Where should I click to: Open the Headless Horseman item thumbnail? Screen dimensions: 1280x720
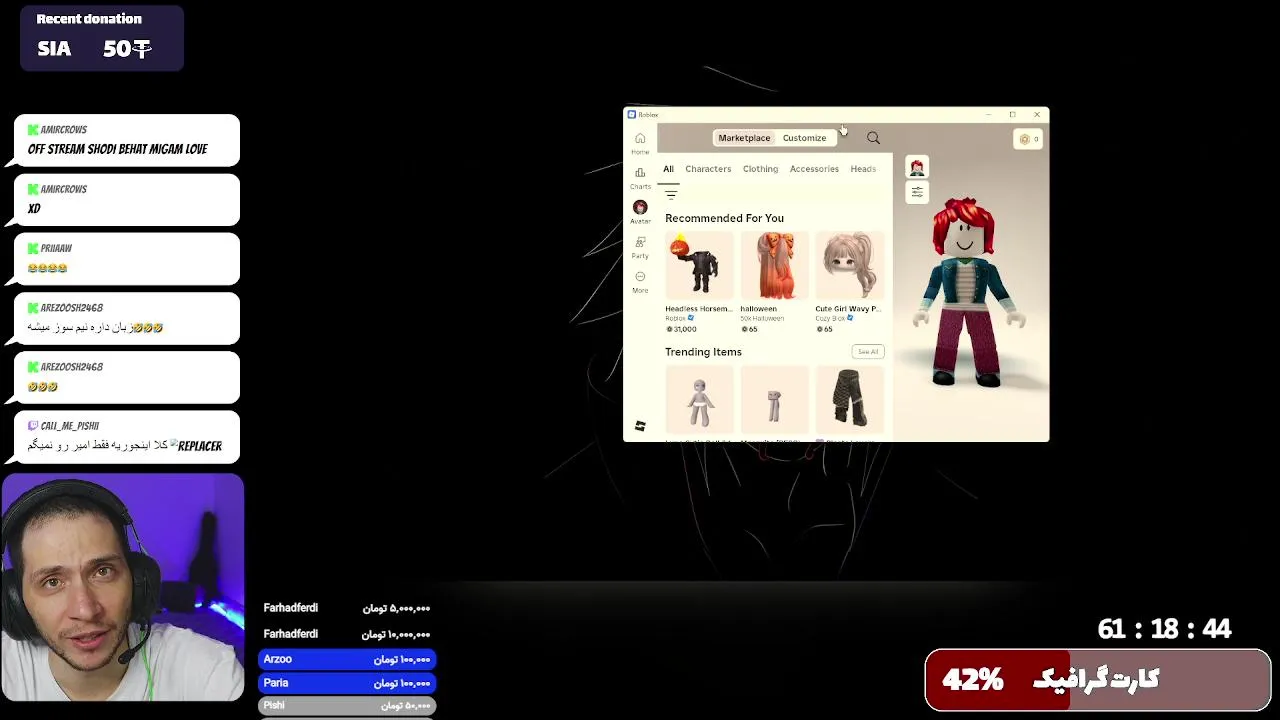[x=699, y=266]
